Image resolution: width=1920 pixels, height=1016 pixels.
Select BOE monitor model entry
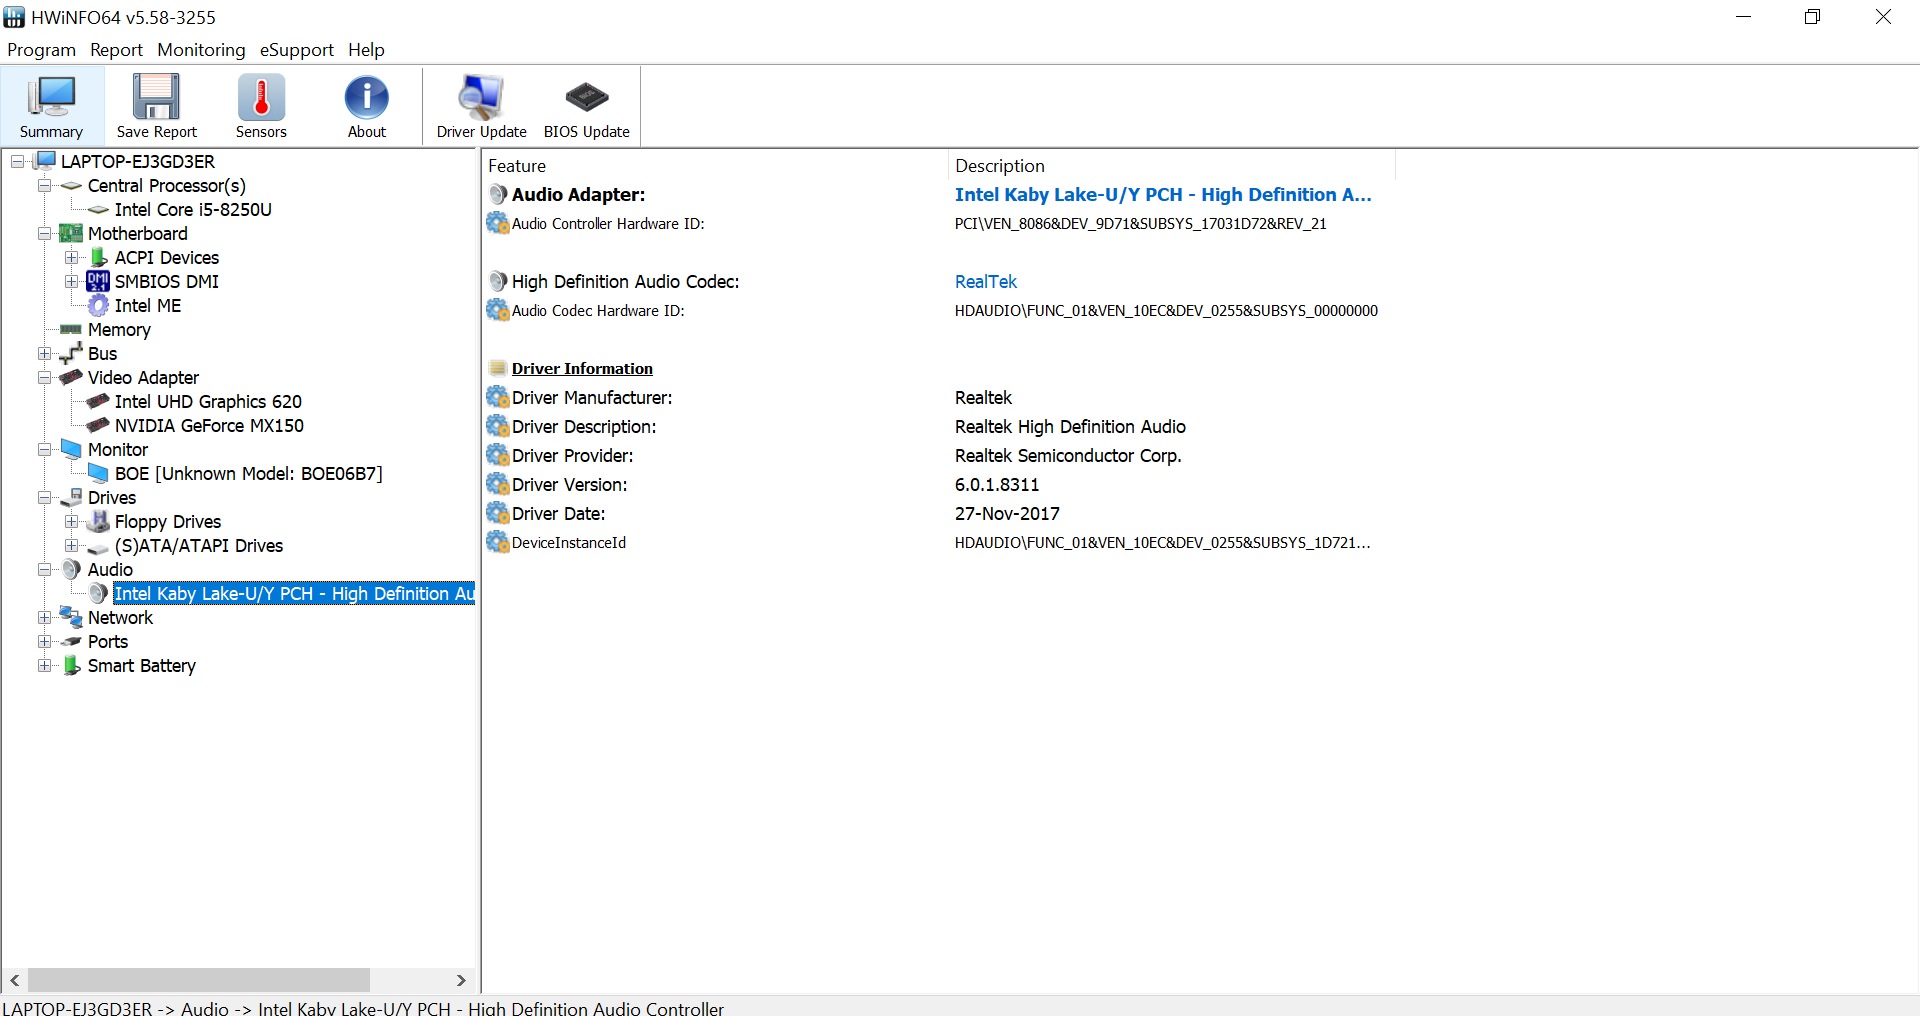click(x=248, y=473)
